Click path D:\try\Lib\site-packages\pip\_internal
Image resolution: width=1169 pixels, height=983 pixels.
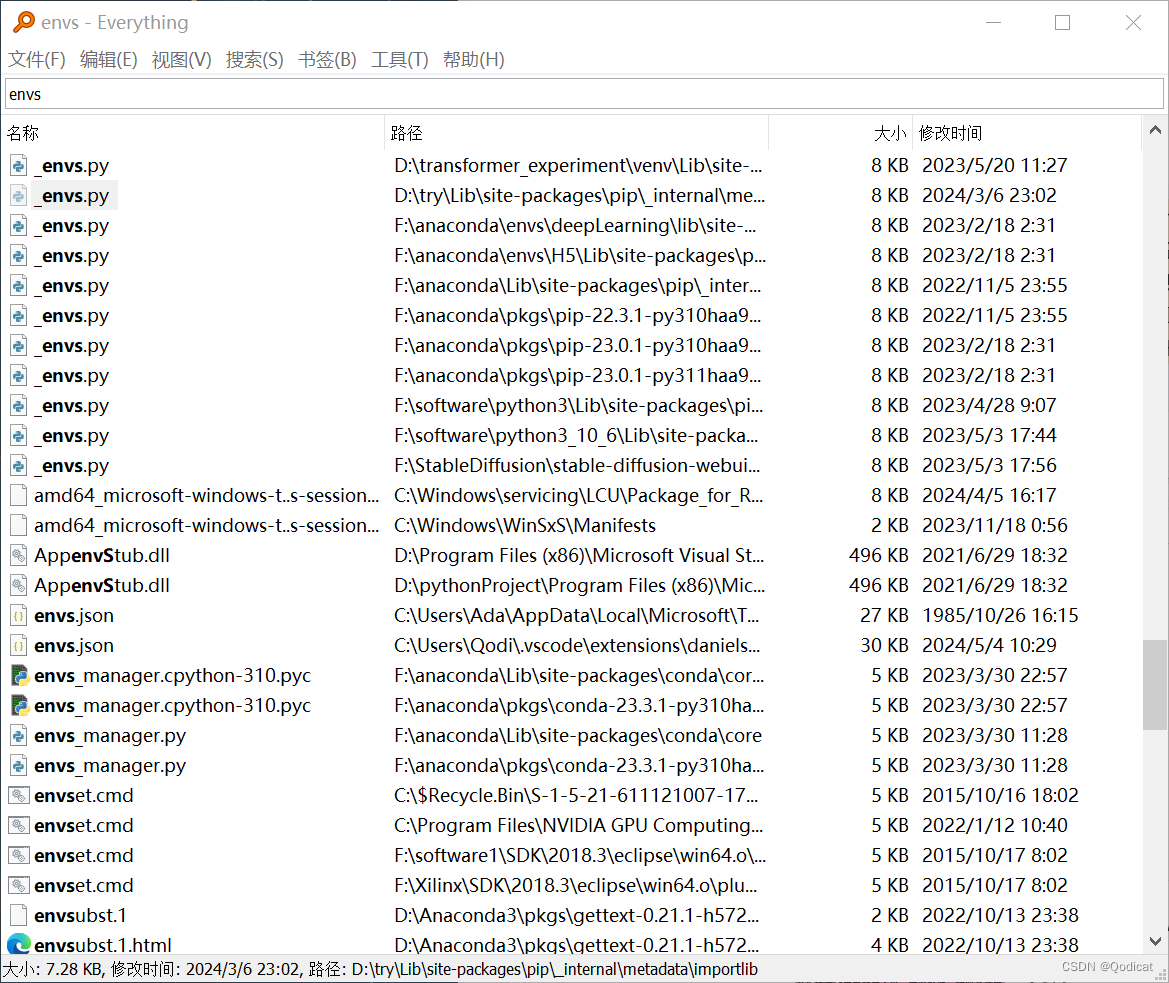click(x=579, y=195)
